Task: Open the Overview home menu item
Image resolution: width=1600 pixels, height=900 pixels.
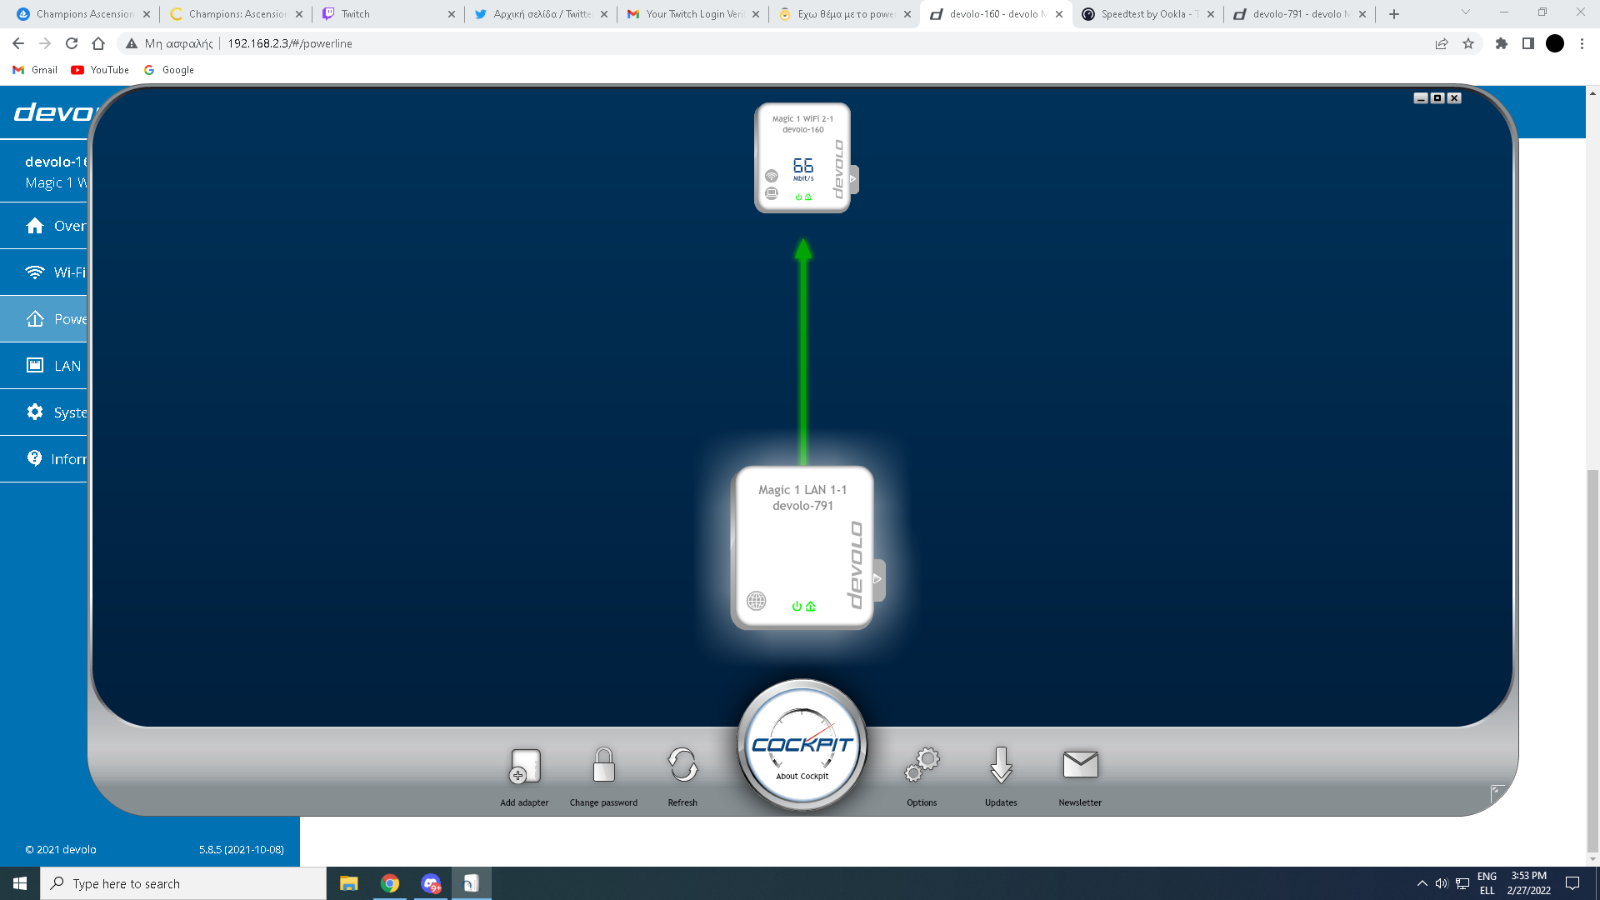Action: pyautogui.click(x=44, y=226)
